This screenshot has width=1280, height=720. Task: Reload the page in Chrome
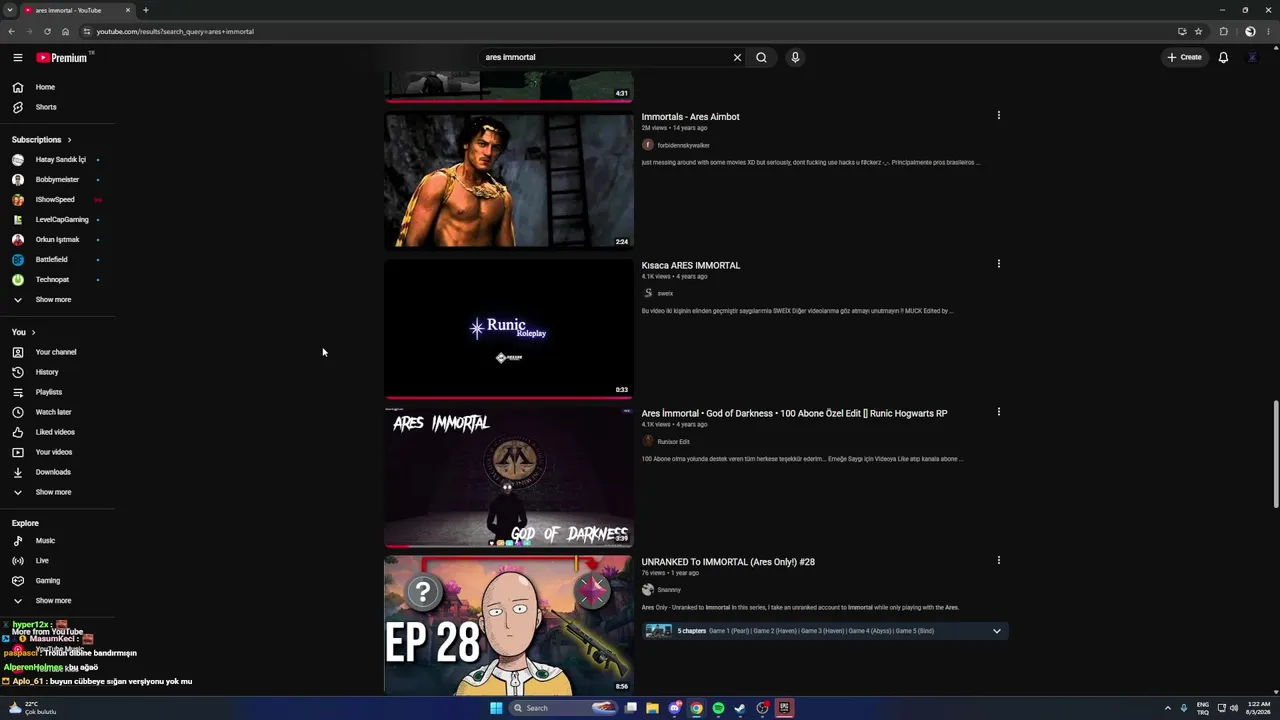click(x=47, y=31)
